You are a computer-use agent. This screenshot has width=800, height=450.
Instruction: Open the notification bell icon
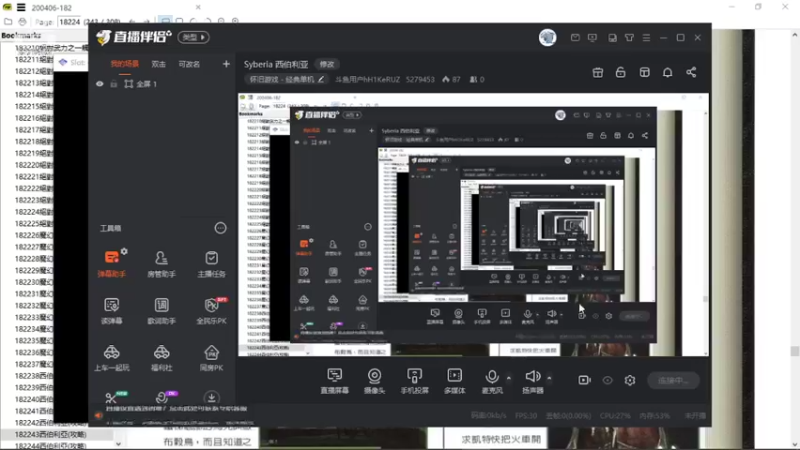667,72
